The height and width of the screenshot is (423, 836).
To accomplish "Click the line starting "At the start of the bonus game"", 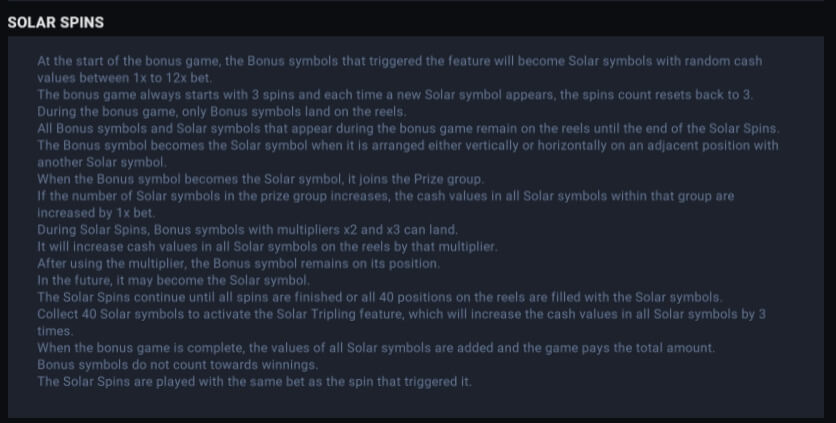I will [x=399, y=61].
